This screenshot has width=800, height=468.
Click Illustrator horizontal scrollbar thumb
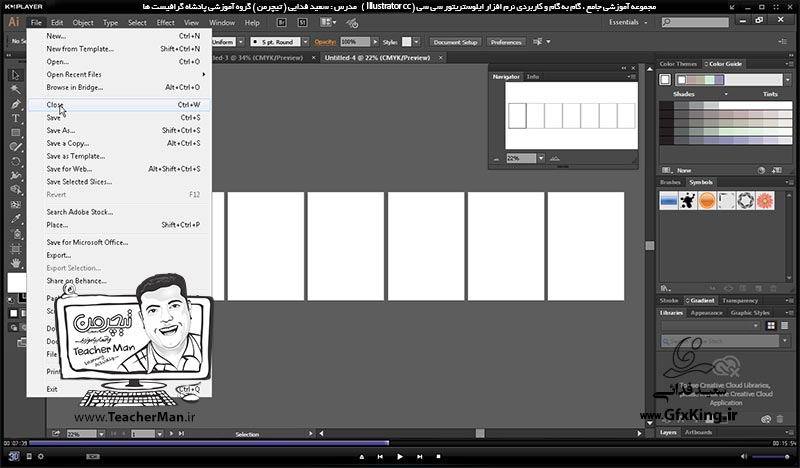[x=480, y=433]
